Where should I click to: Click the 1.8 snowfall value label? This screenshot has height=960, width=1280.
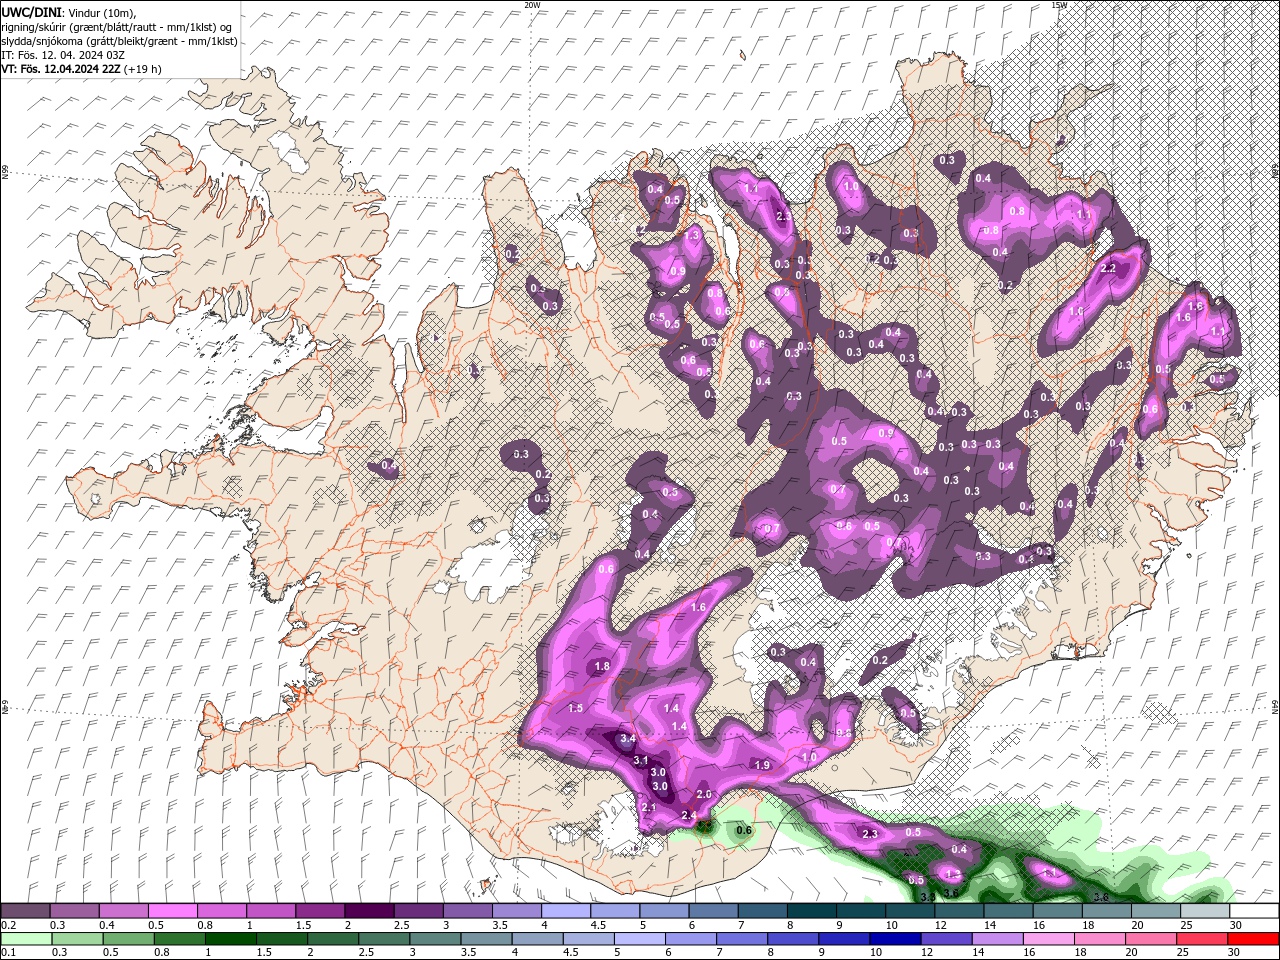point(602,666)
